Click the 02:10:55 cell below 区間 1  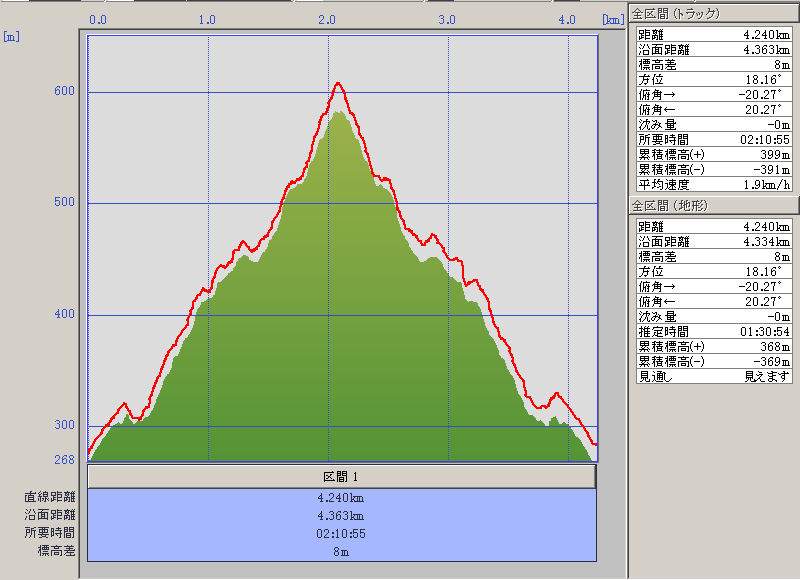[341, 533]
